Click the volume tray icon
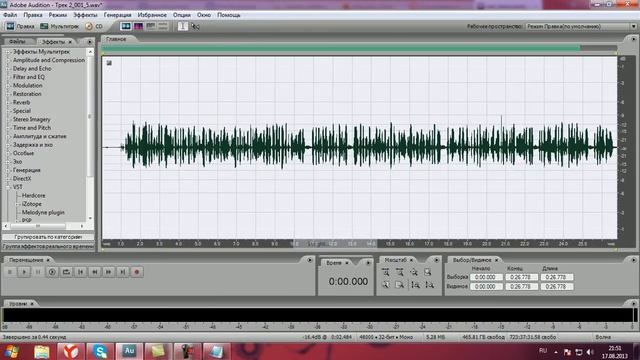 [590, 352]
